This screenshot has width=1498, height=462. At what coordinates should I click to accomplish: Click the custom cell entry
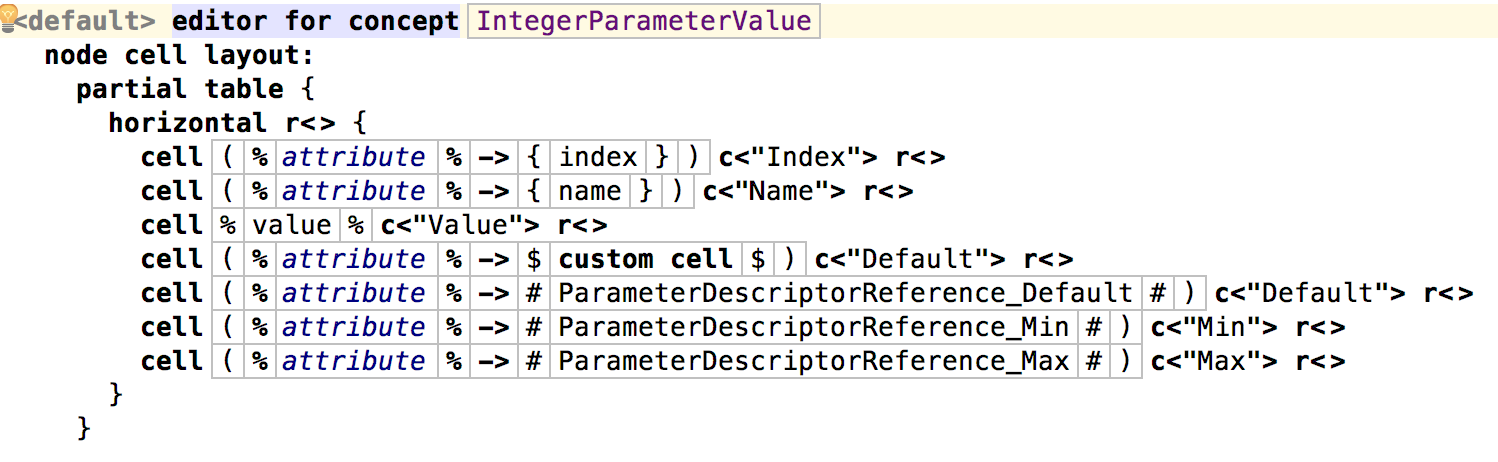pyautogui.click(x=645, y=259)
